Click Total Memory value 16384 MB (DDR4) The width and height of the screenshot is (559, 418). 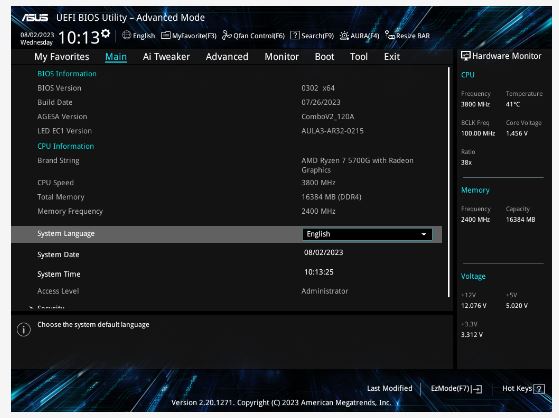[x=331, y=197]
